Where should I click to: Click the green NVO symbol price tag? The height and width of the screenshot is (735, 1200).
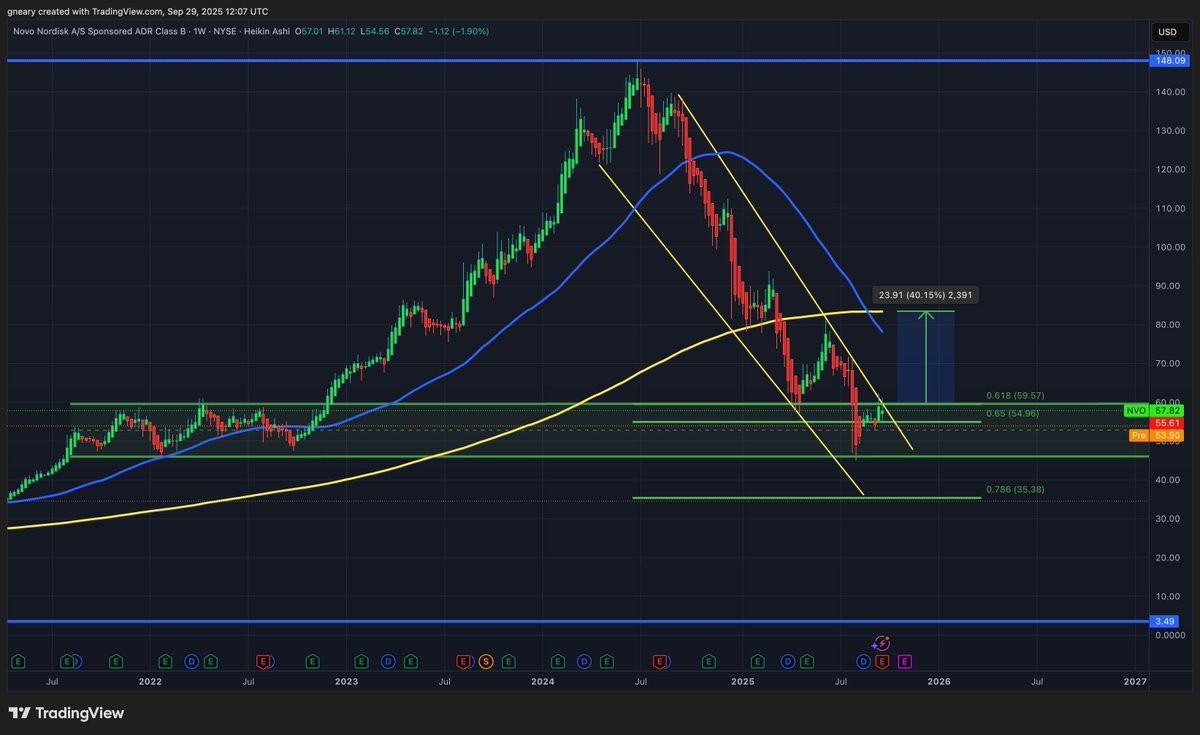coord(1136,411)
